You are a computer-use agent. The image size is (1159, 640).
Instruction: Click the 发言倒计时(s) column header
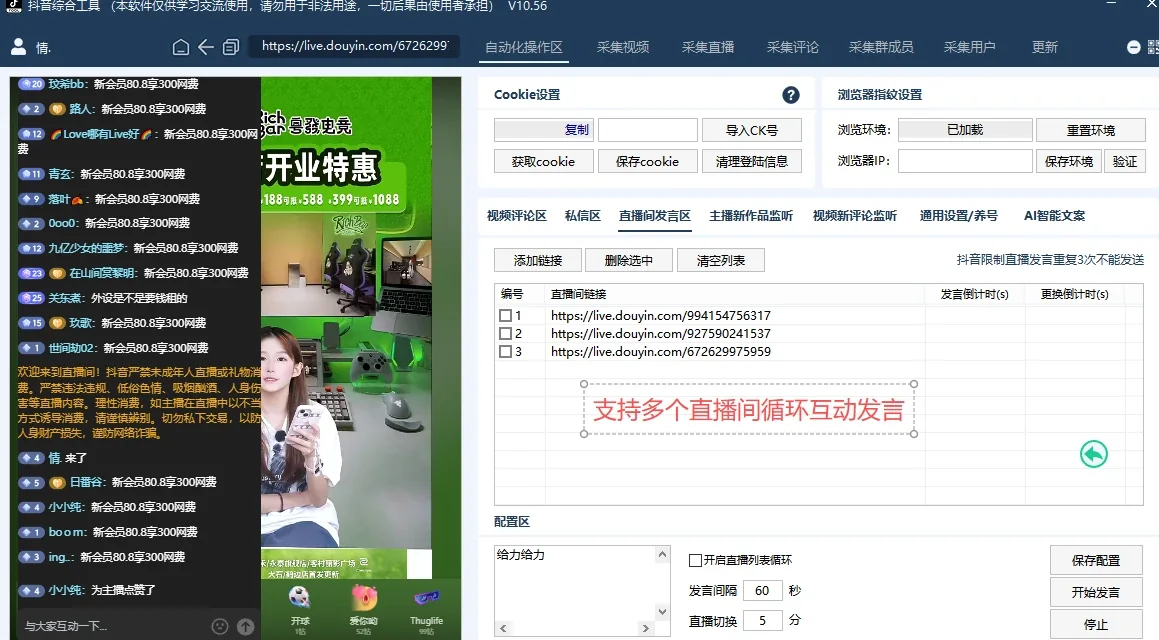(x=974, y=294)
